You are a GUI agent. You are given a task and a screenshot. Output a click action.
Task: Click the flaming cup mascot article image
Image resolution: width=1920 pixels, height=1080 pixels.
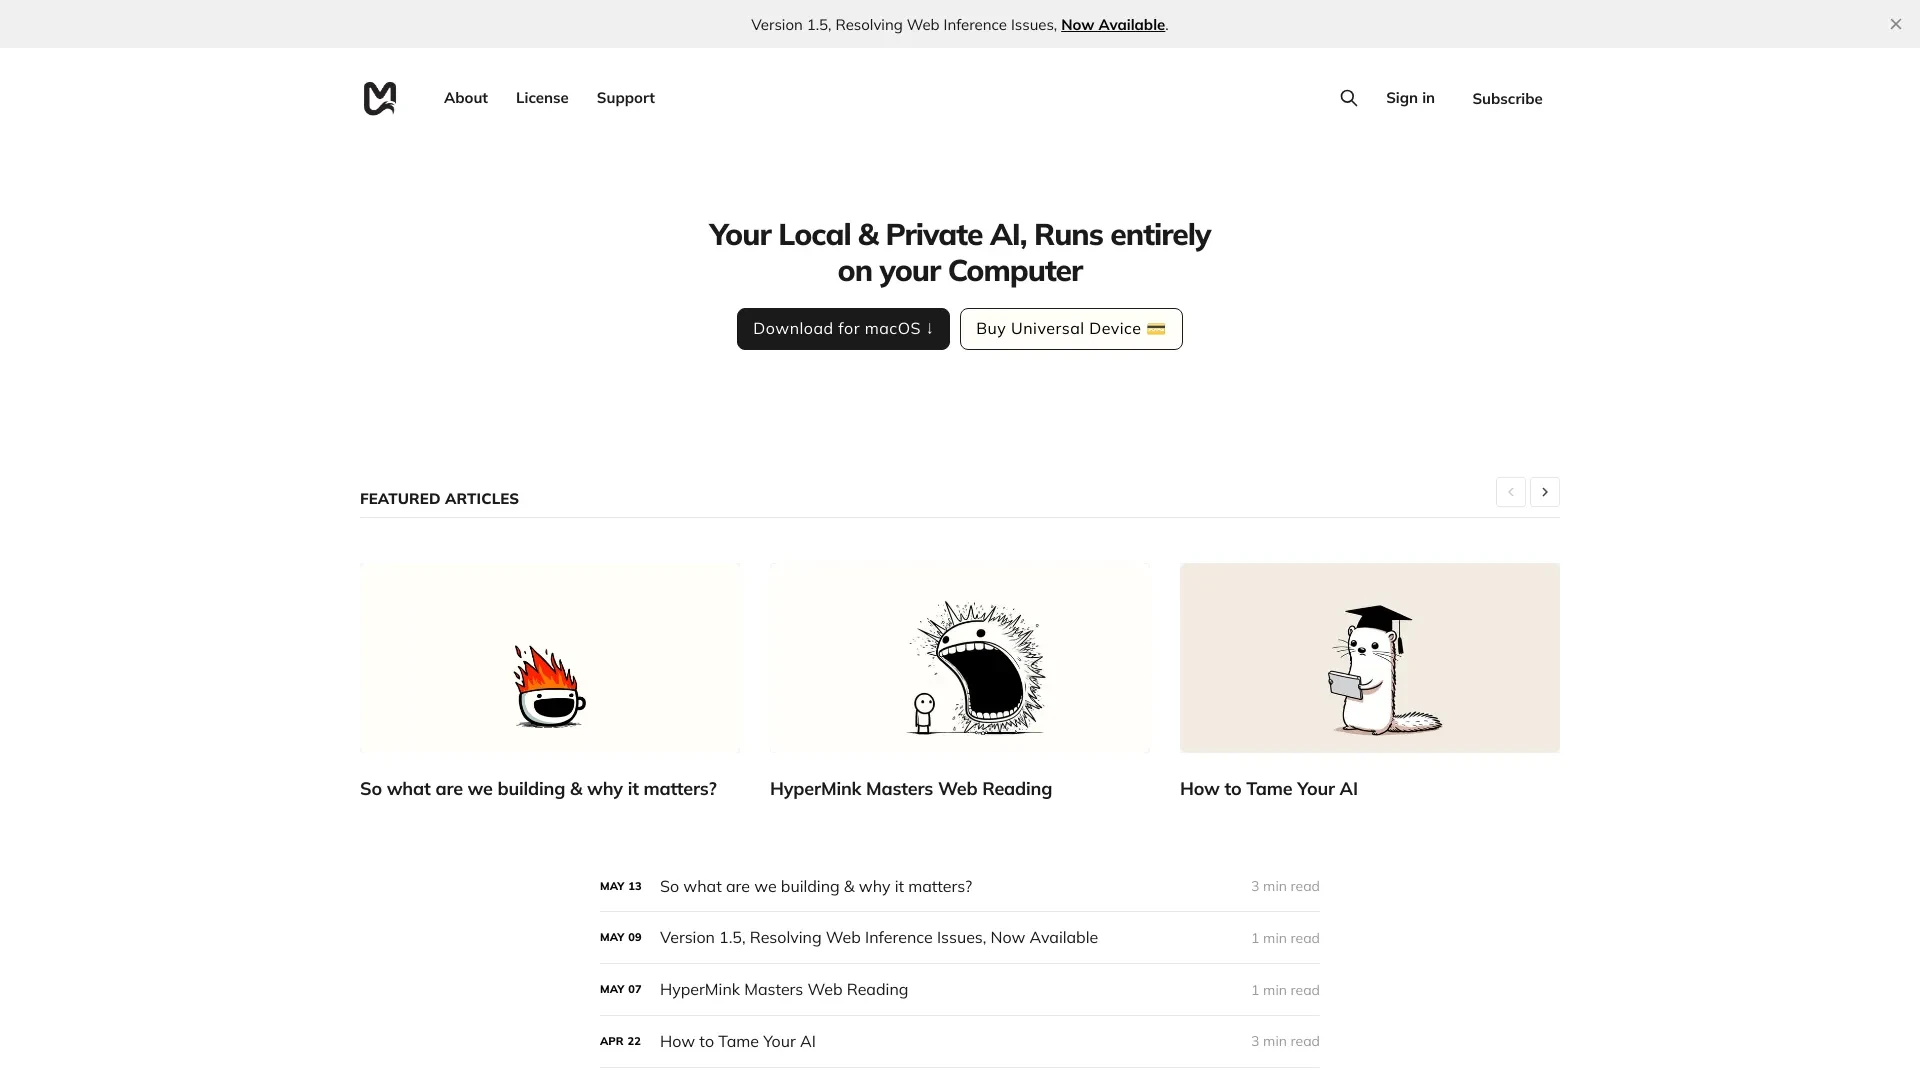click(550, 657)
